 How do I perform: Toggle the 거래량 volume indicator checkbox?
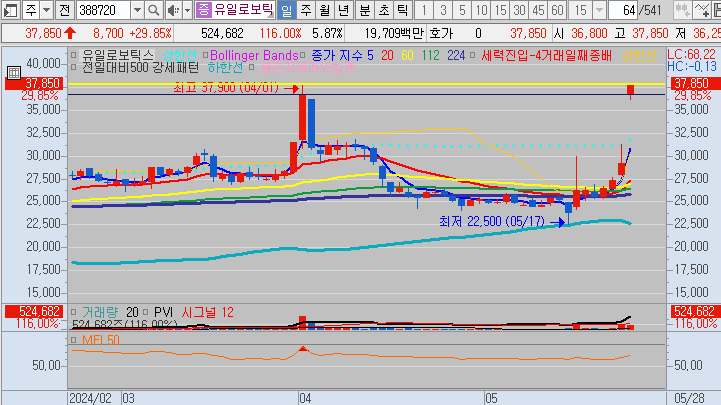pyautogui.click(x=74, y=312)
